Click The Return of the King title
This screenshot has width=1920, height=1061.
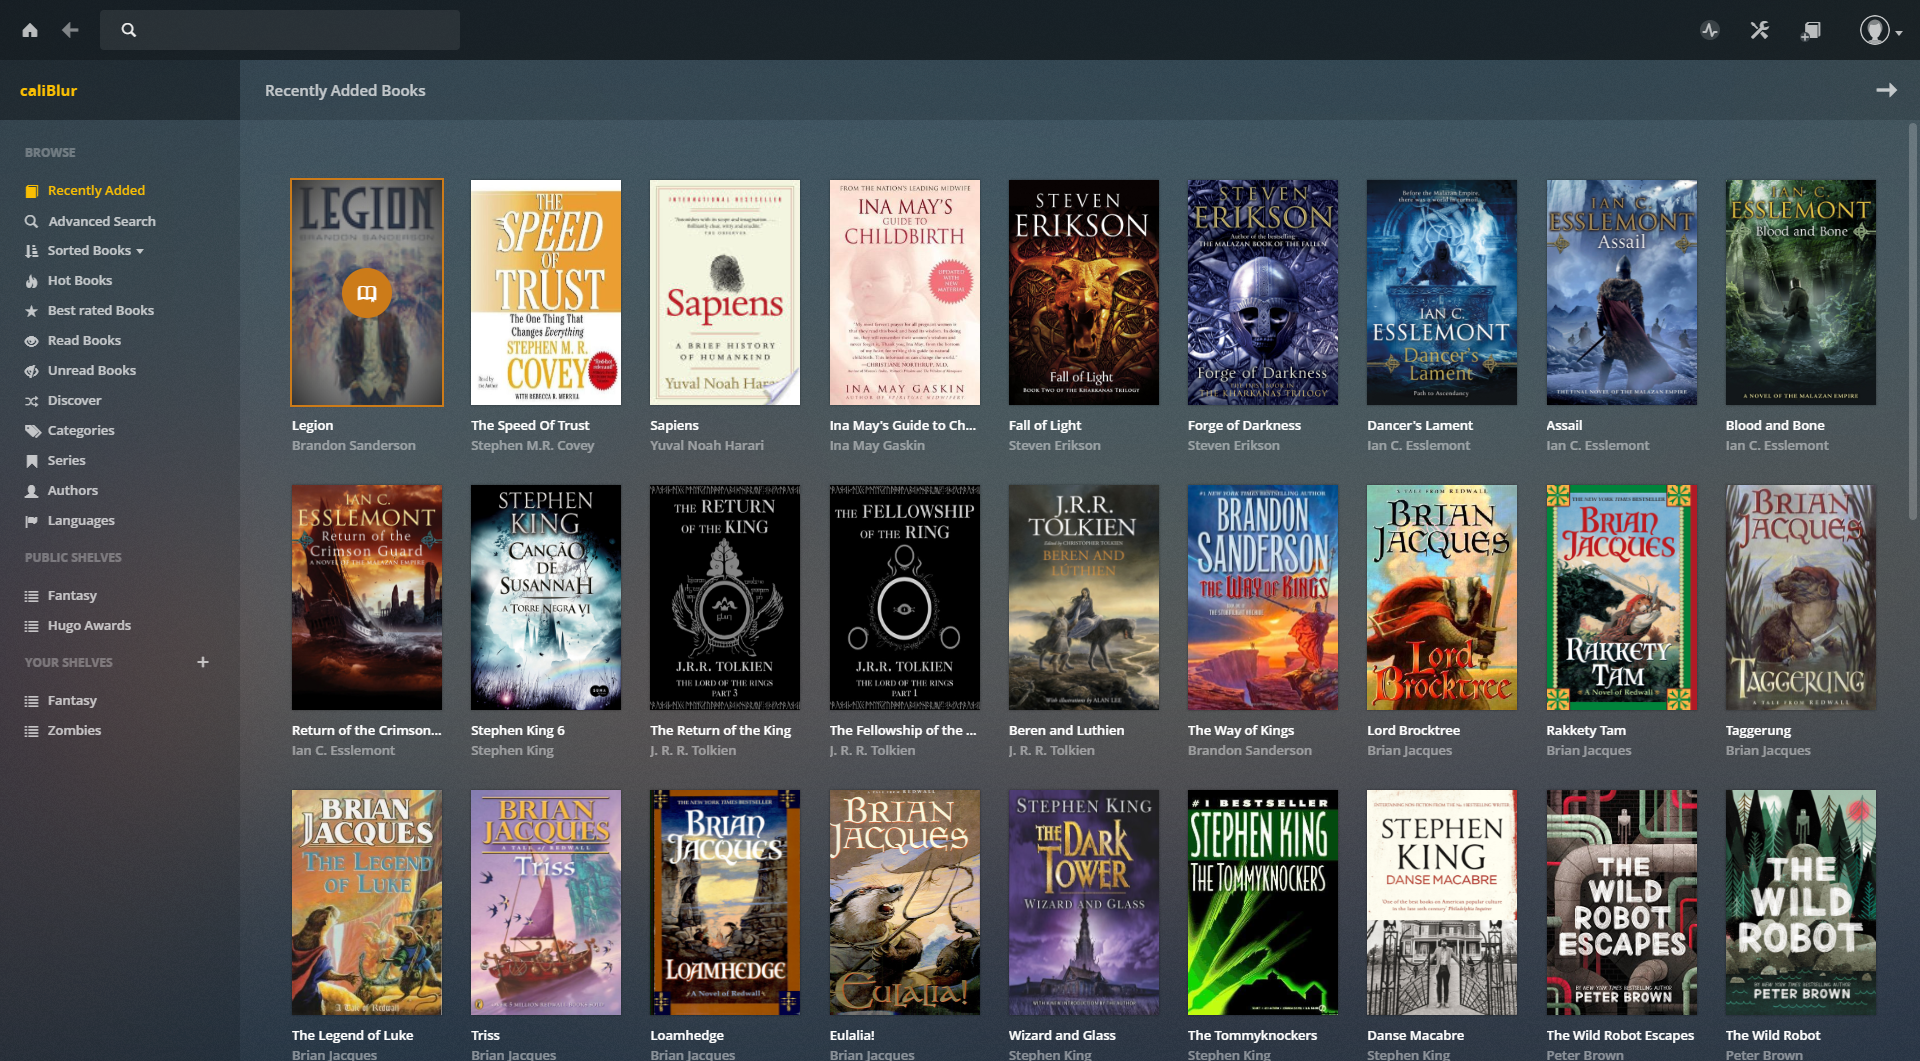[720, 731]
